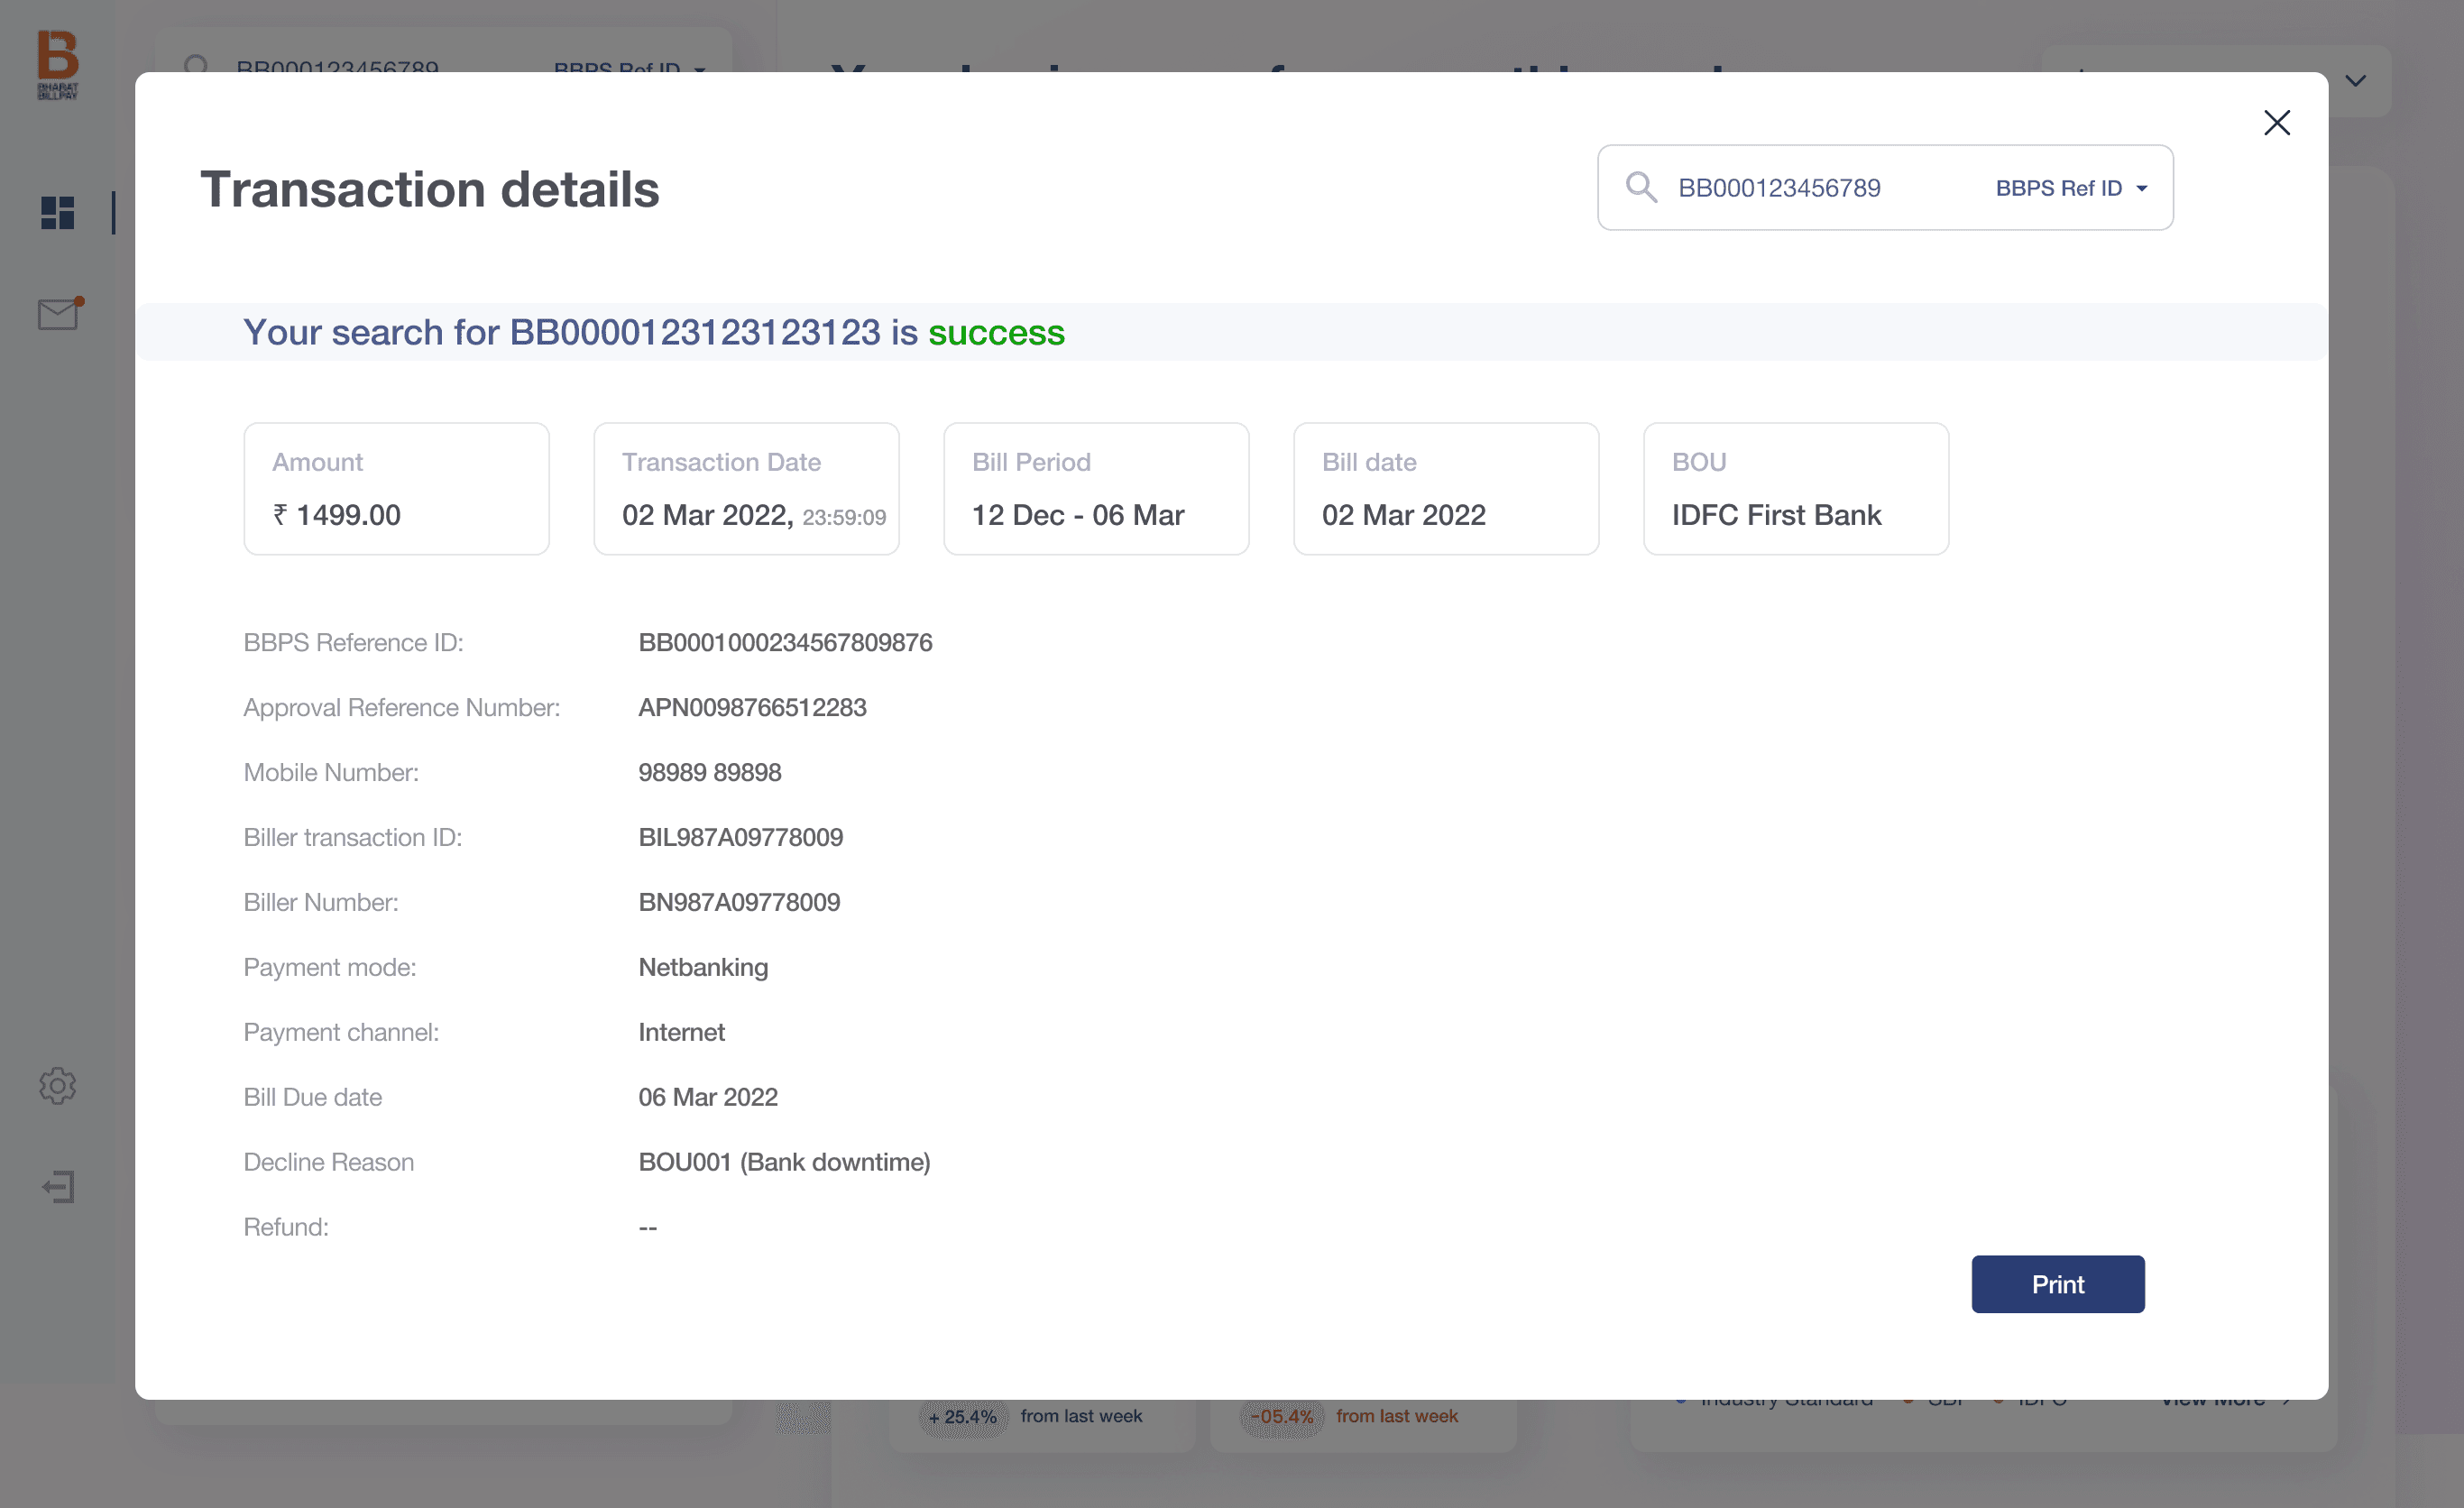2464x1508 pixels.
Task: Click the success search result banner
Action: 654,332
